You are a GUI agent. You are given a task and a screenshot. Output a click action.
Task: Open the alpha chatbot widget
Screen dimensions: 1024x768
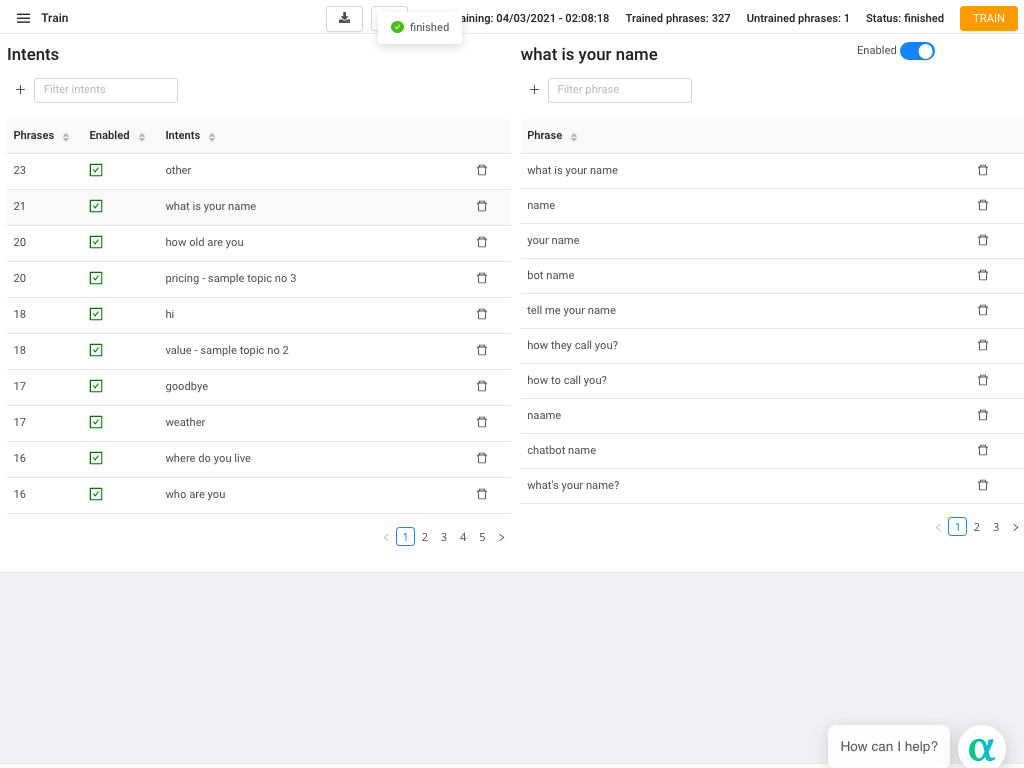click(x=981, y=748)
